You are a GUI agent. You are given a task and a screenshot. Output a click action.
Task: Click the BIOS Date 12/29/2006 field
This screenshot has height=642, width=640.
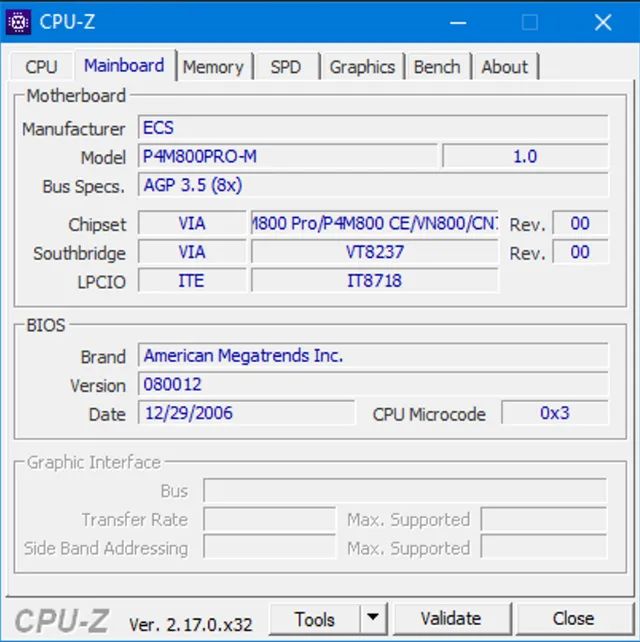pos(247,413)
